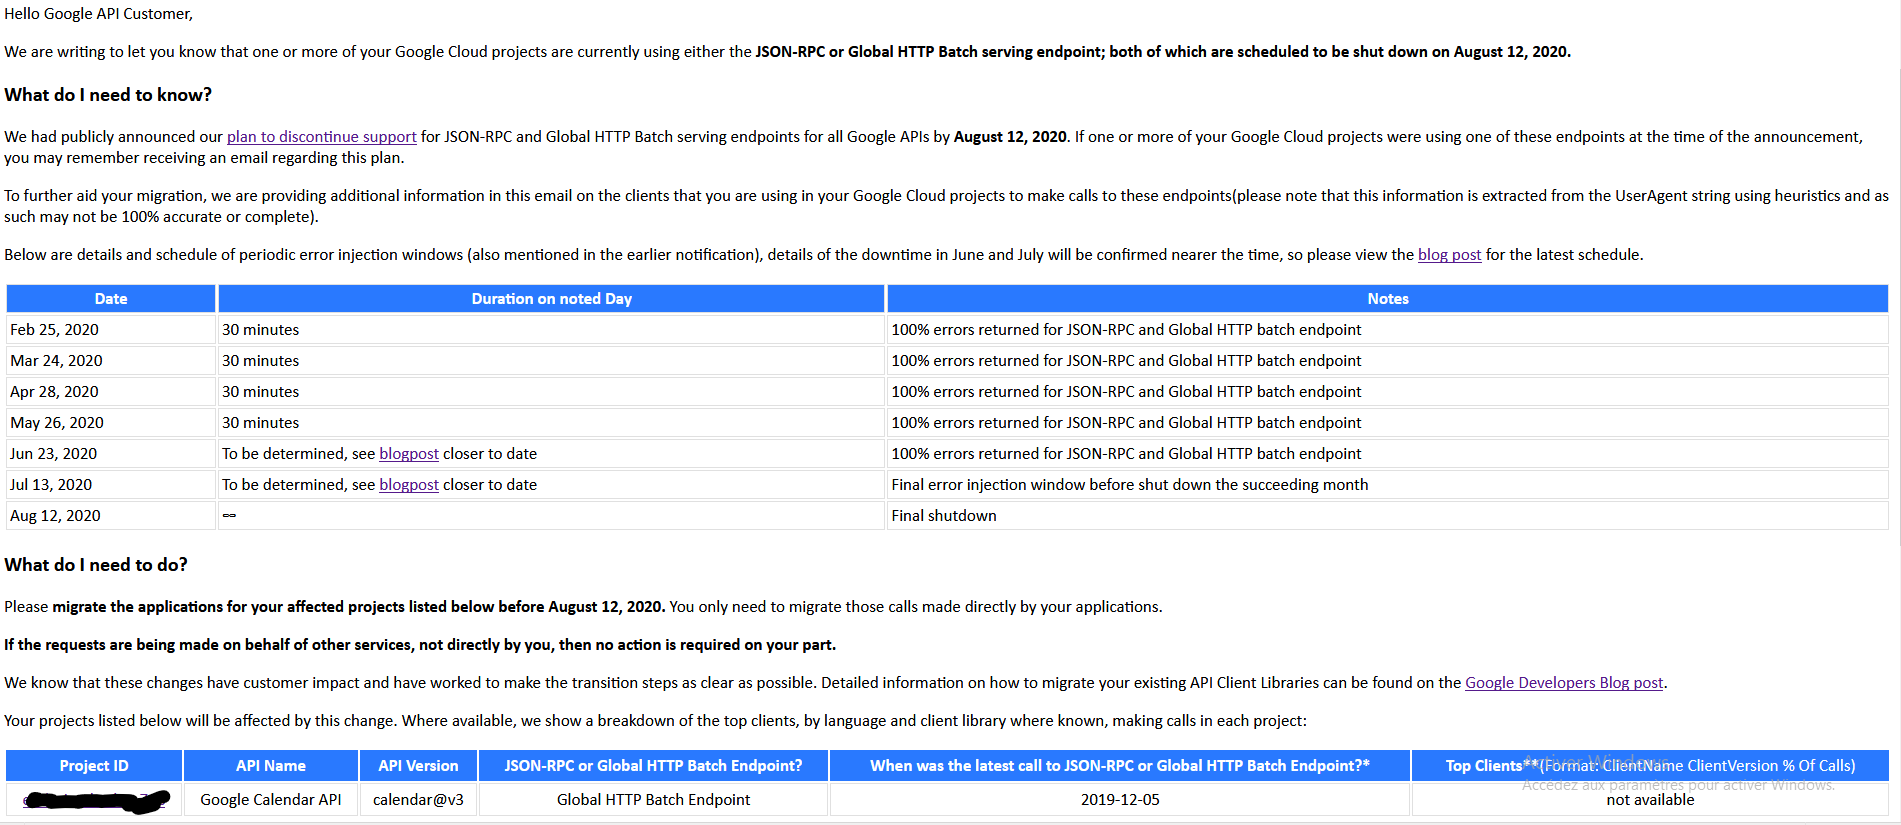
Task: Open the 'blog post' link for latest schedule
Action: tap(1449, 255)
